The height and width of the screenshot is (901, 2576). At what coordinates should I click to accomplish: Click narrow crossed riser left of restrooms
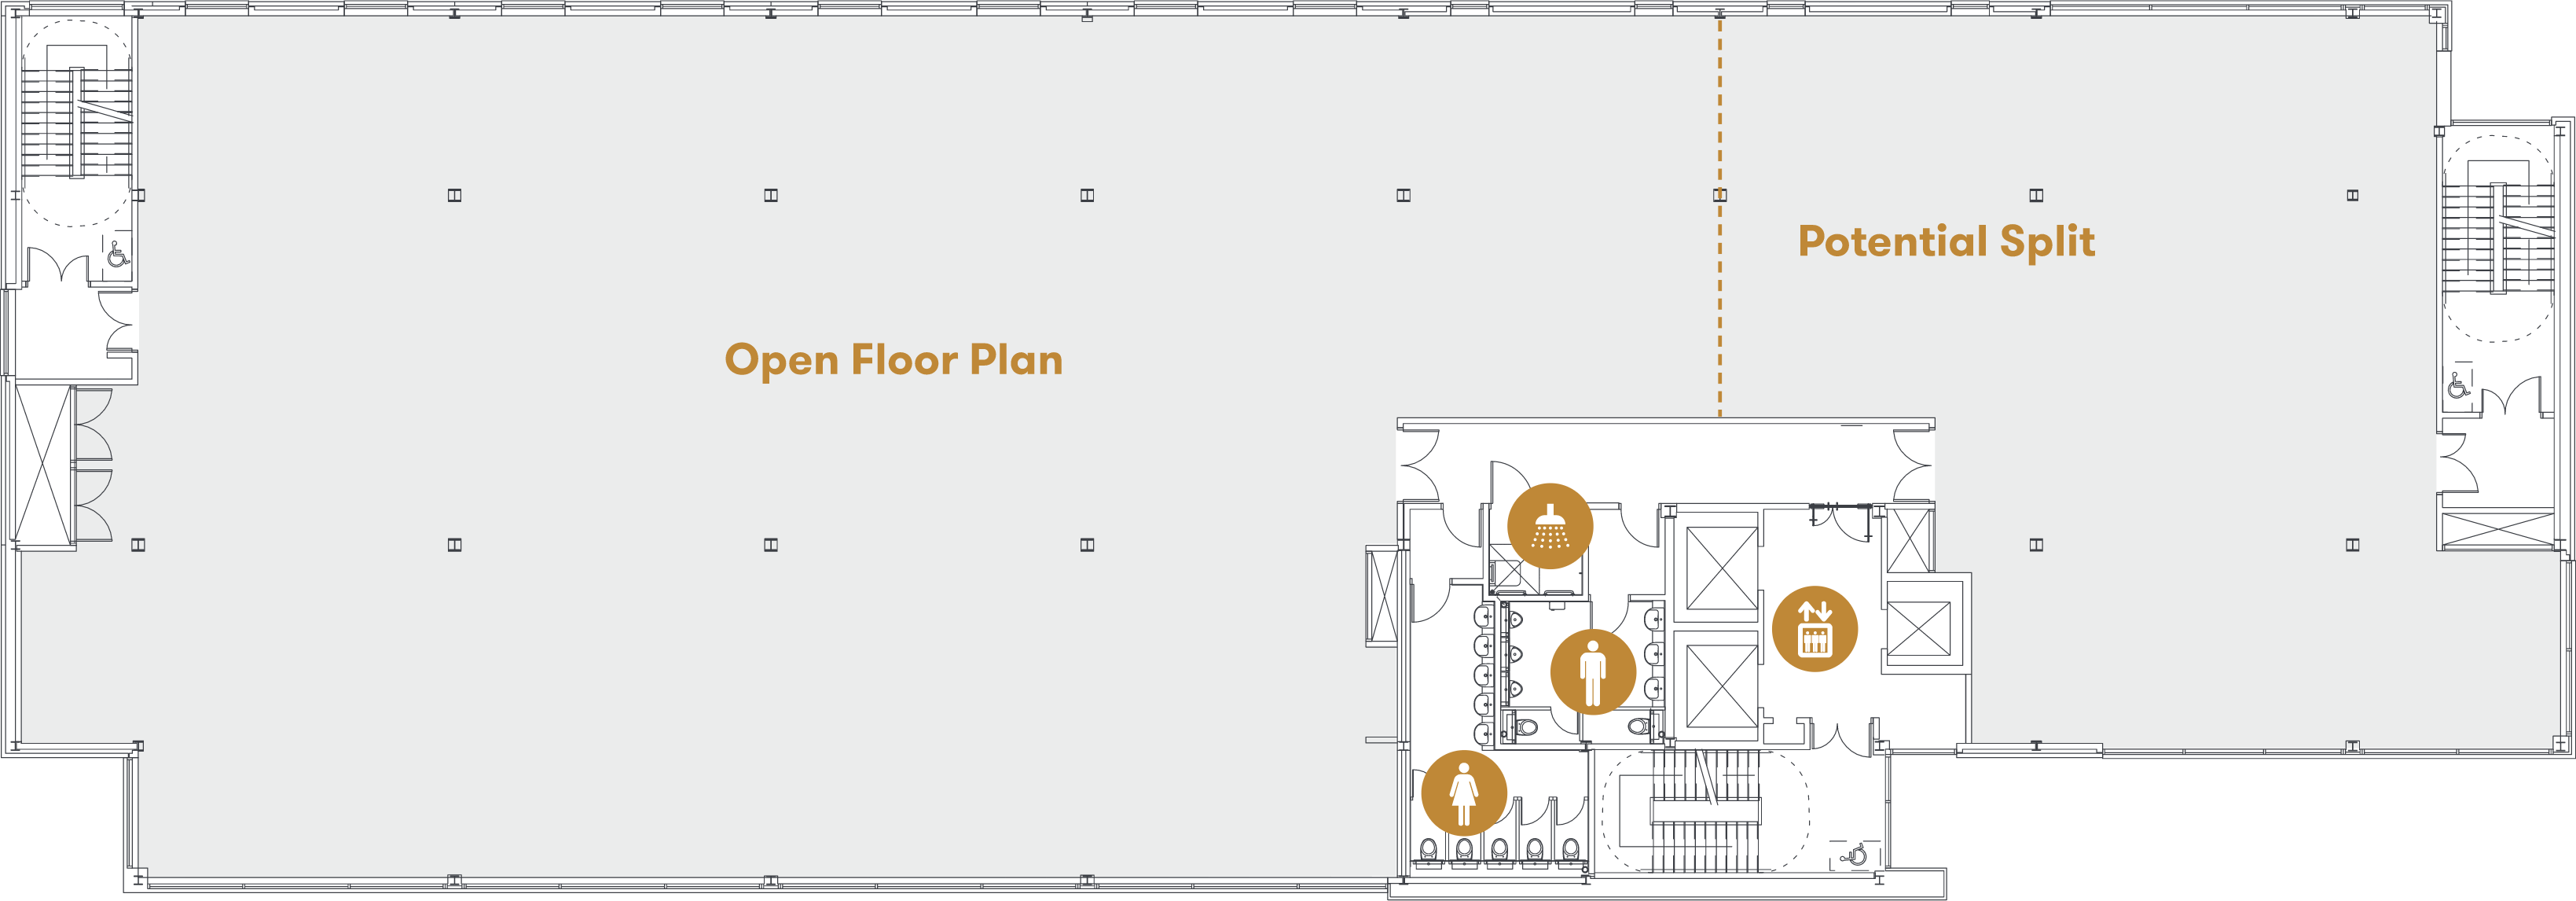click(x=1383, y=596)
